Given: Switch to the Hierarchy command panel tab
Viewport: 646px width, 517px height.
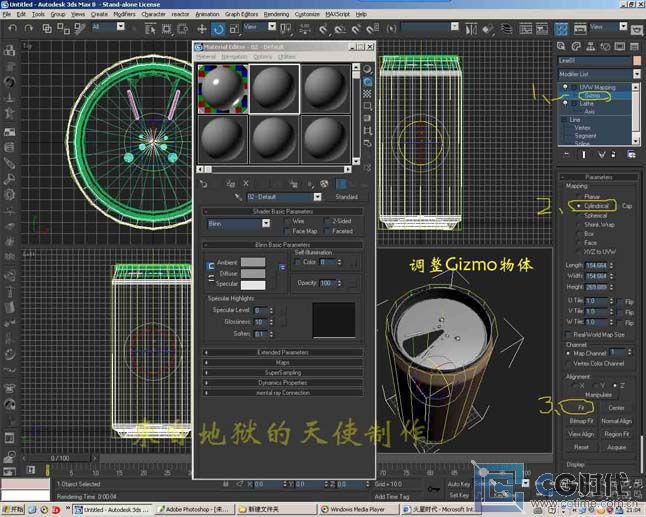Looking at the screenshot, I should coord(590,46).
